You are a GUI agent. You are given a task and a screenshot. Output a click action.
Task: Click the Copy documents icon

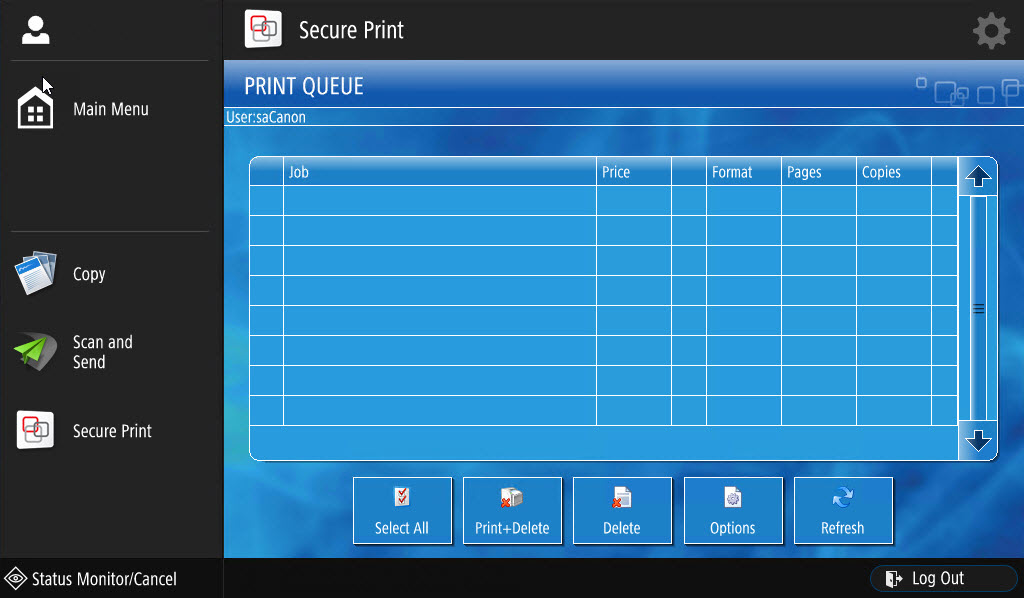(36, 273)
